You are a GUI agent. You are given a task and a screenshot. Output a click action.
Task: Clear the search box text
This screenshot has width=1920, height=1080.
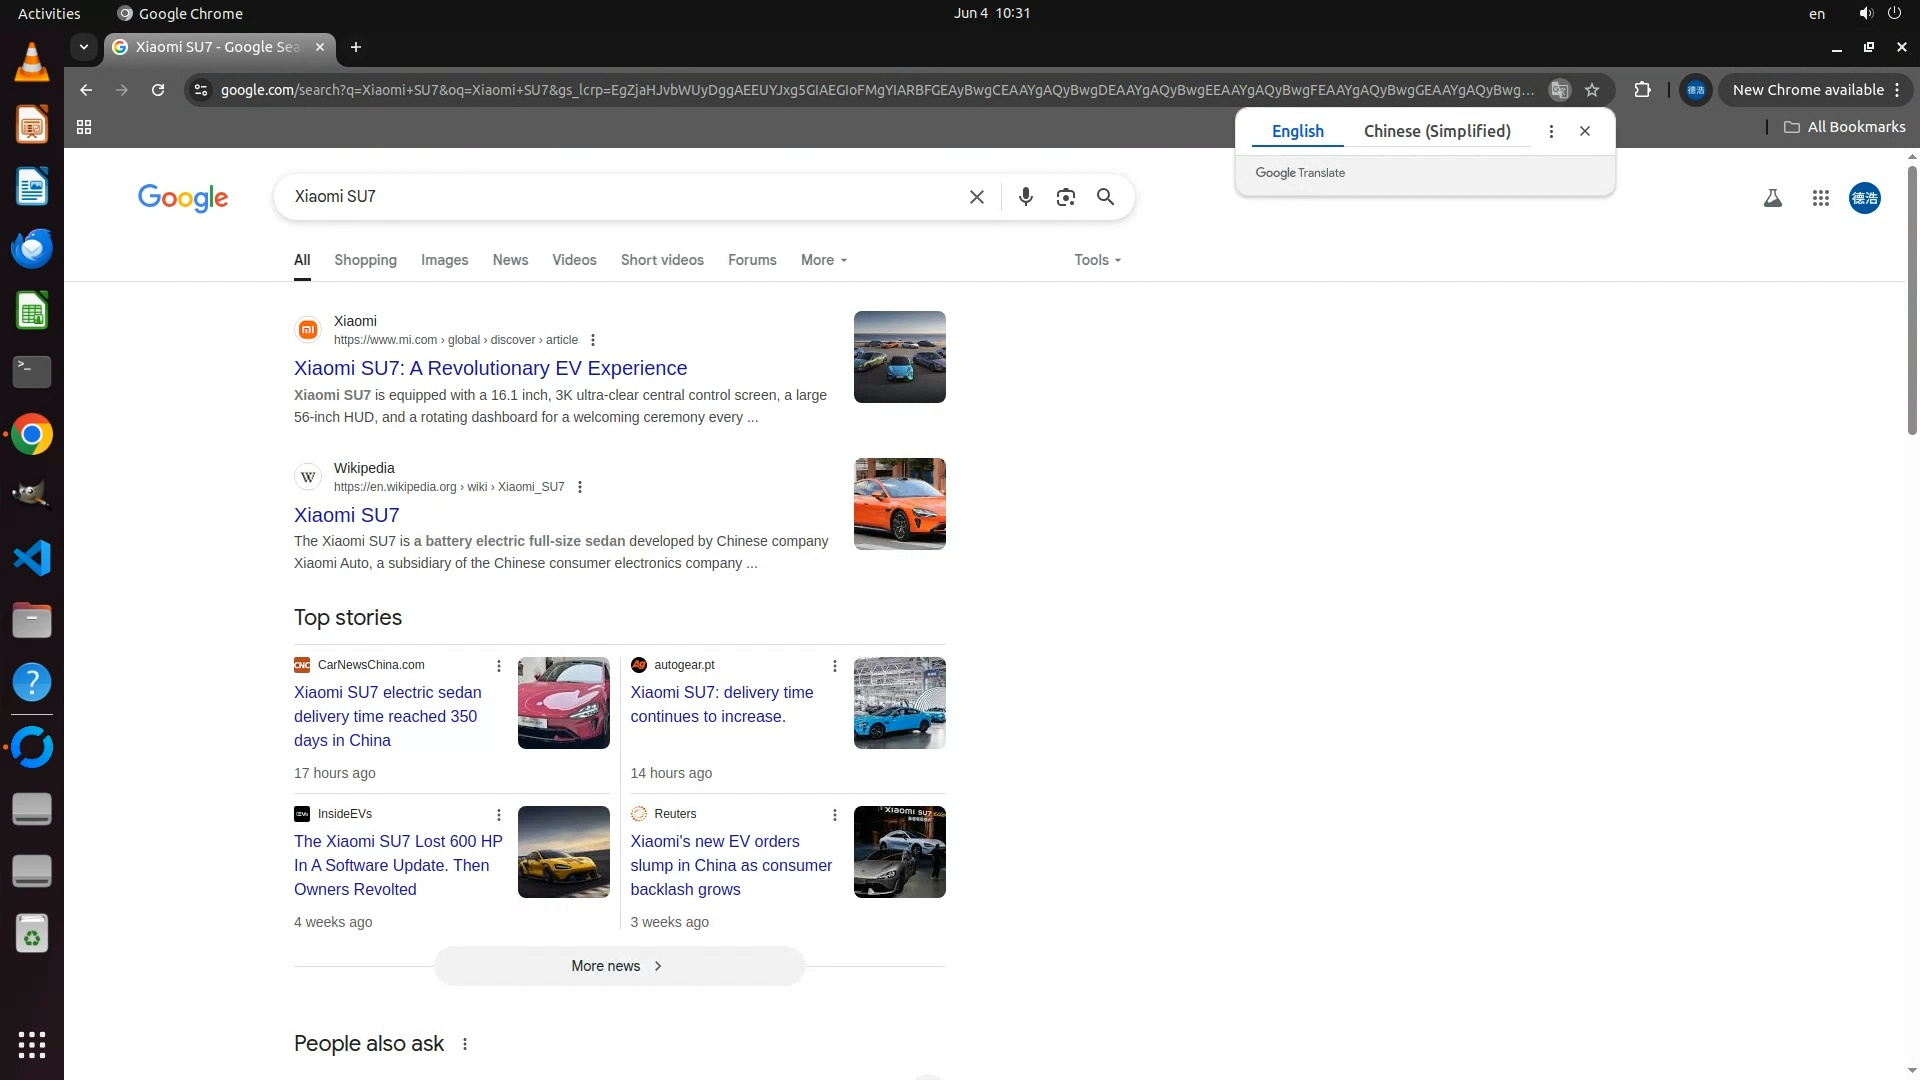[976, 197]
